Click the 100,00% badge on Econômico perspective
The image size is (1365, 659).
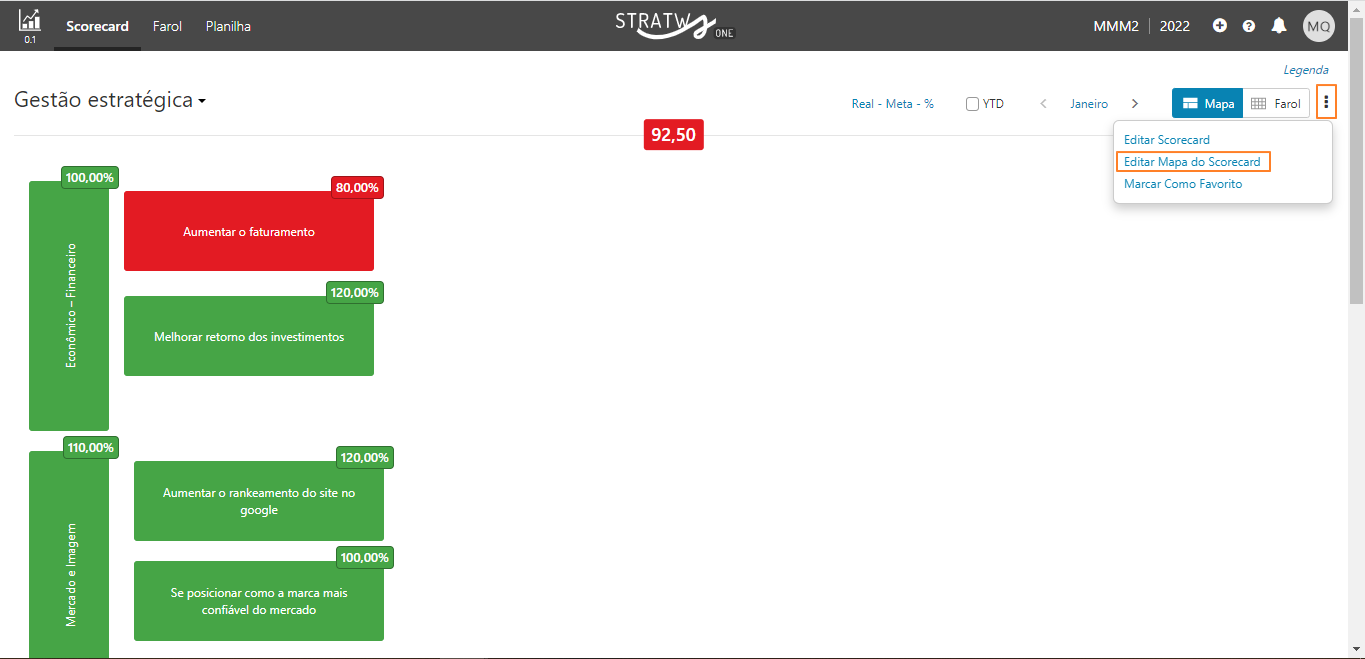[90, 177]
